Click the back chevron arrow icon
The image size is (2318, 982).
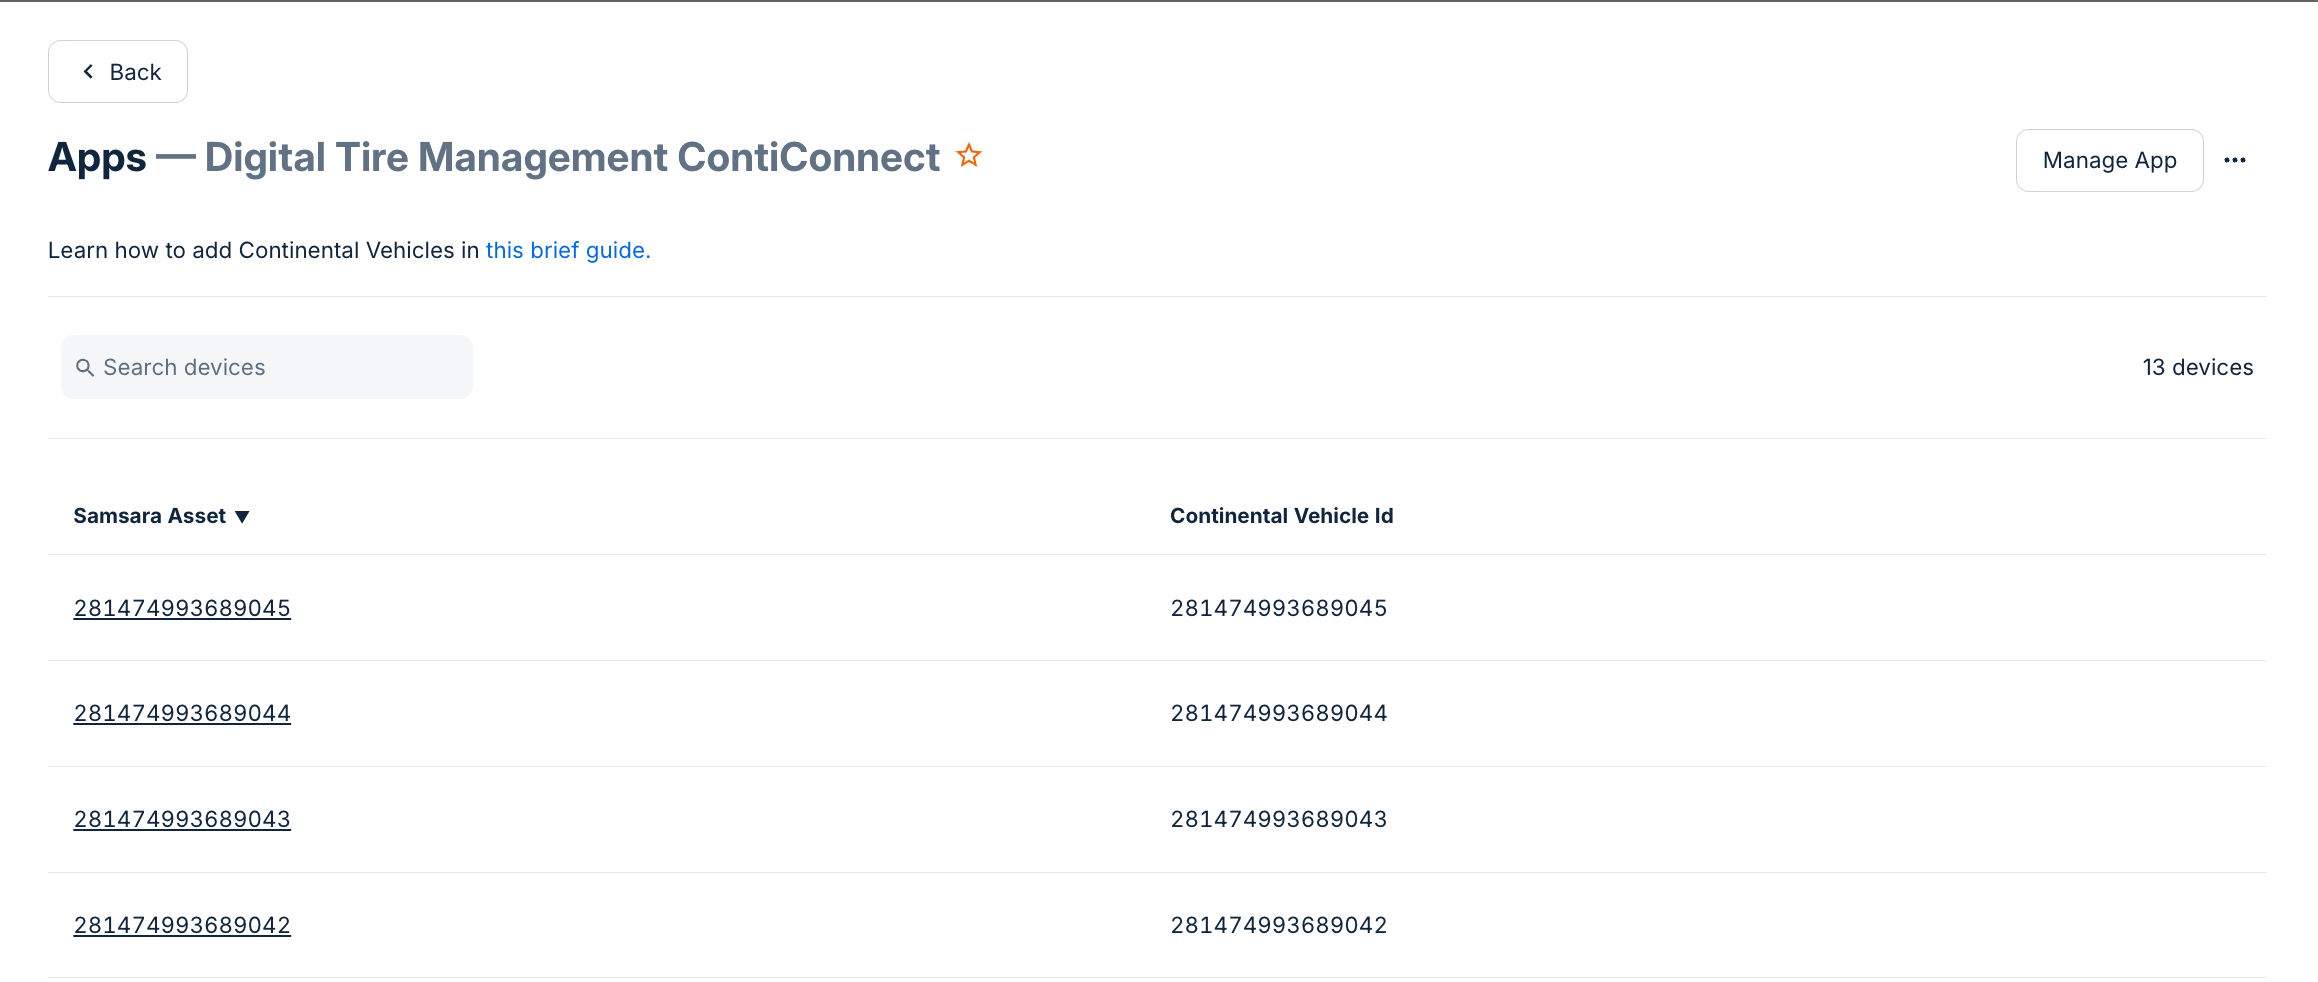point(88,72)
